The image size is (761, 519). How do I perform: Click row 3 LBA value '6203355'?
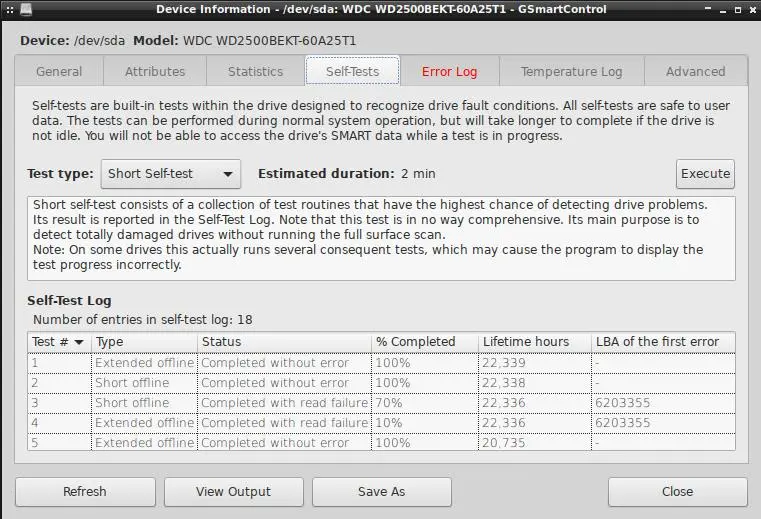(663, 403)
